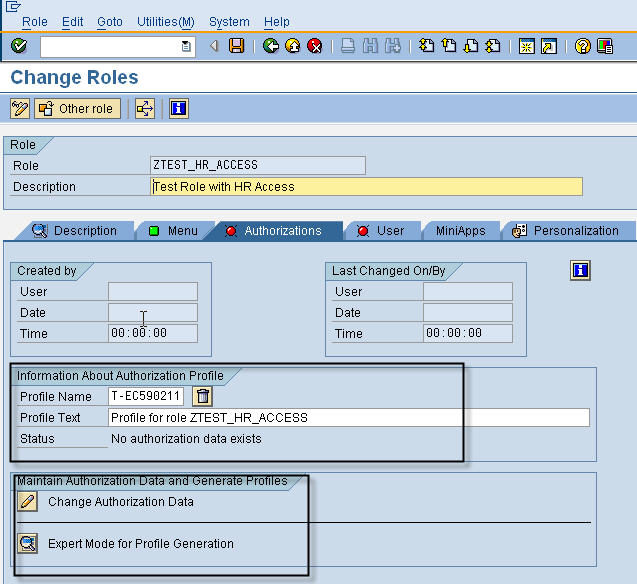Click the green checkmark Enter icon

click(19, 46)
